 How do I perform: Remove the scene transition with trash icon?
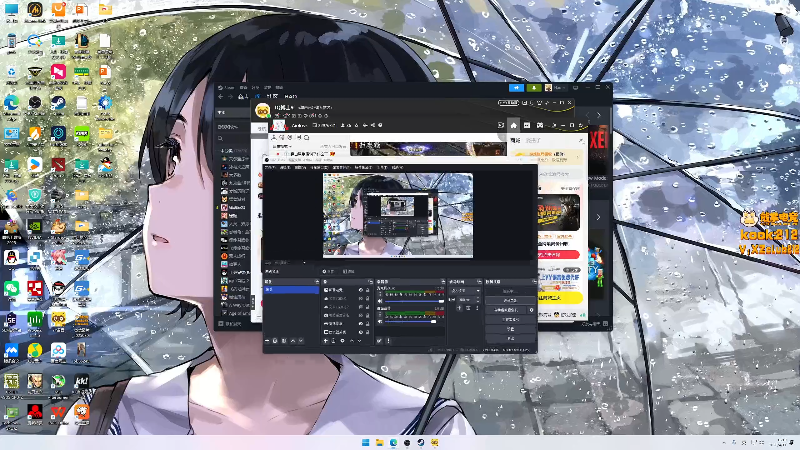pos(468,308)
